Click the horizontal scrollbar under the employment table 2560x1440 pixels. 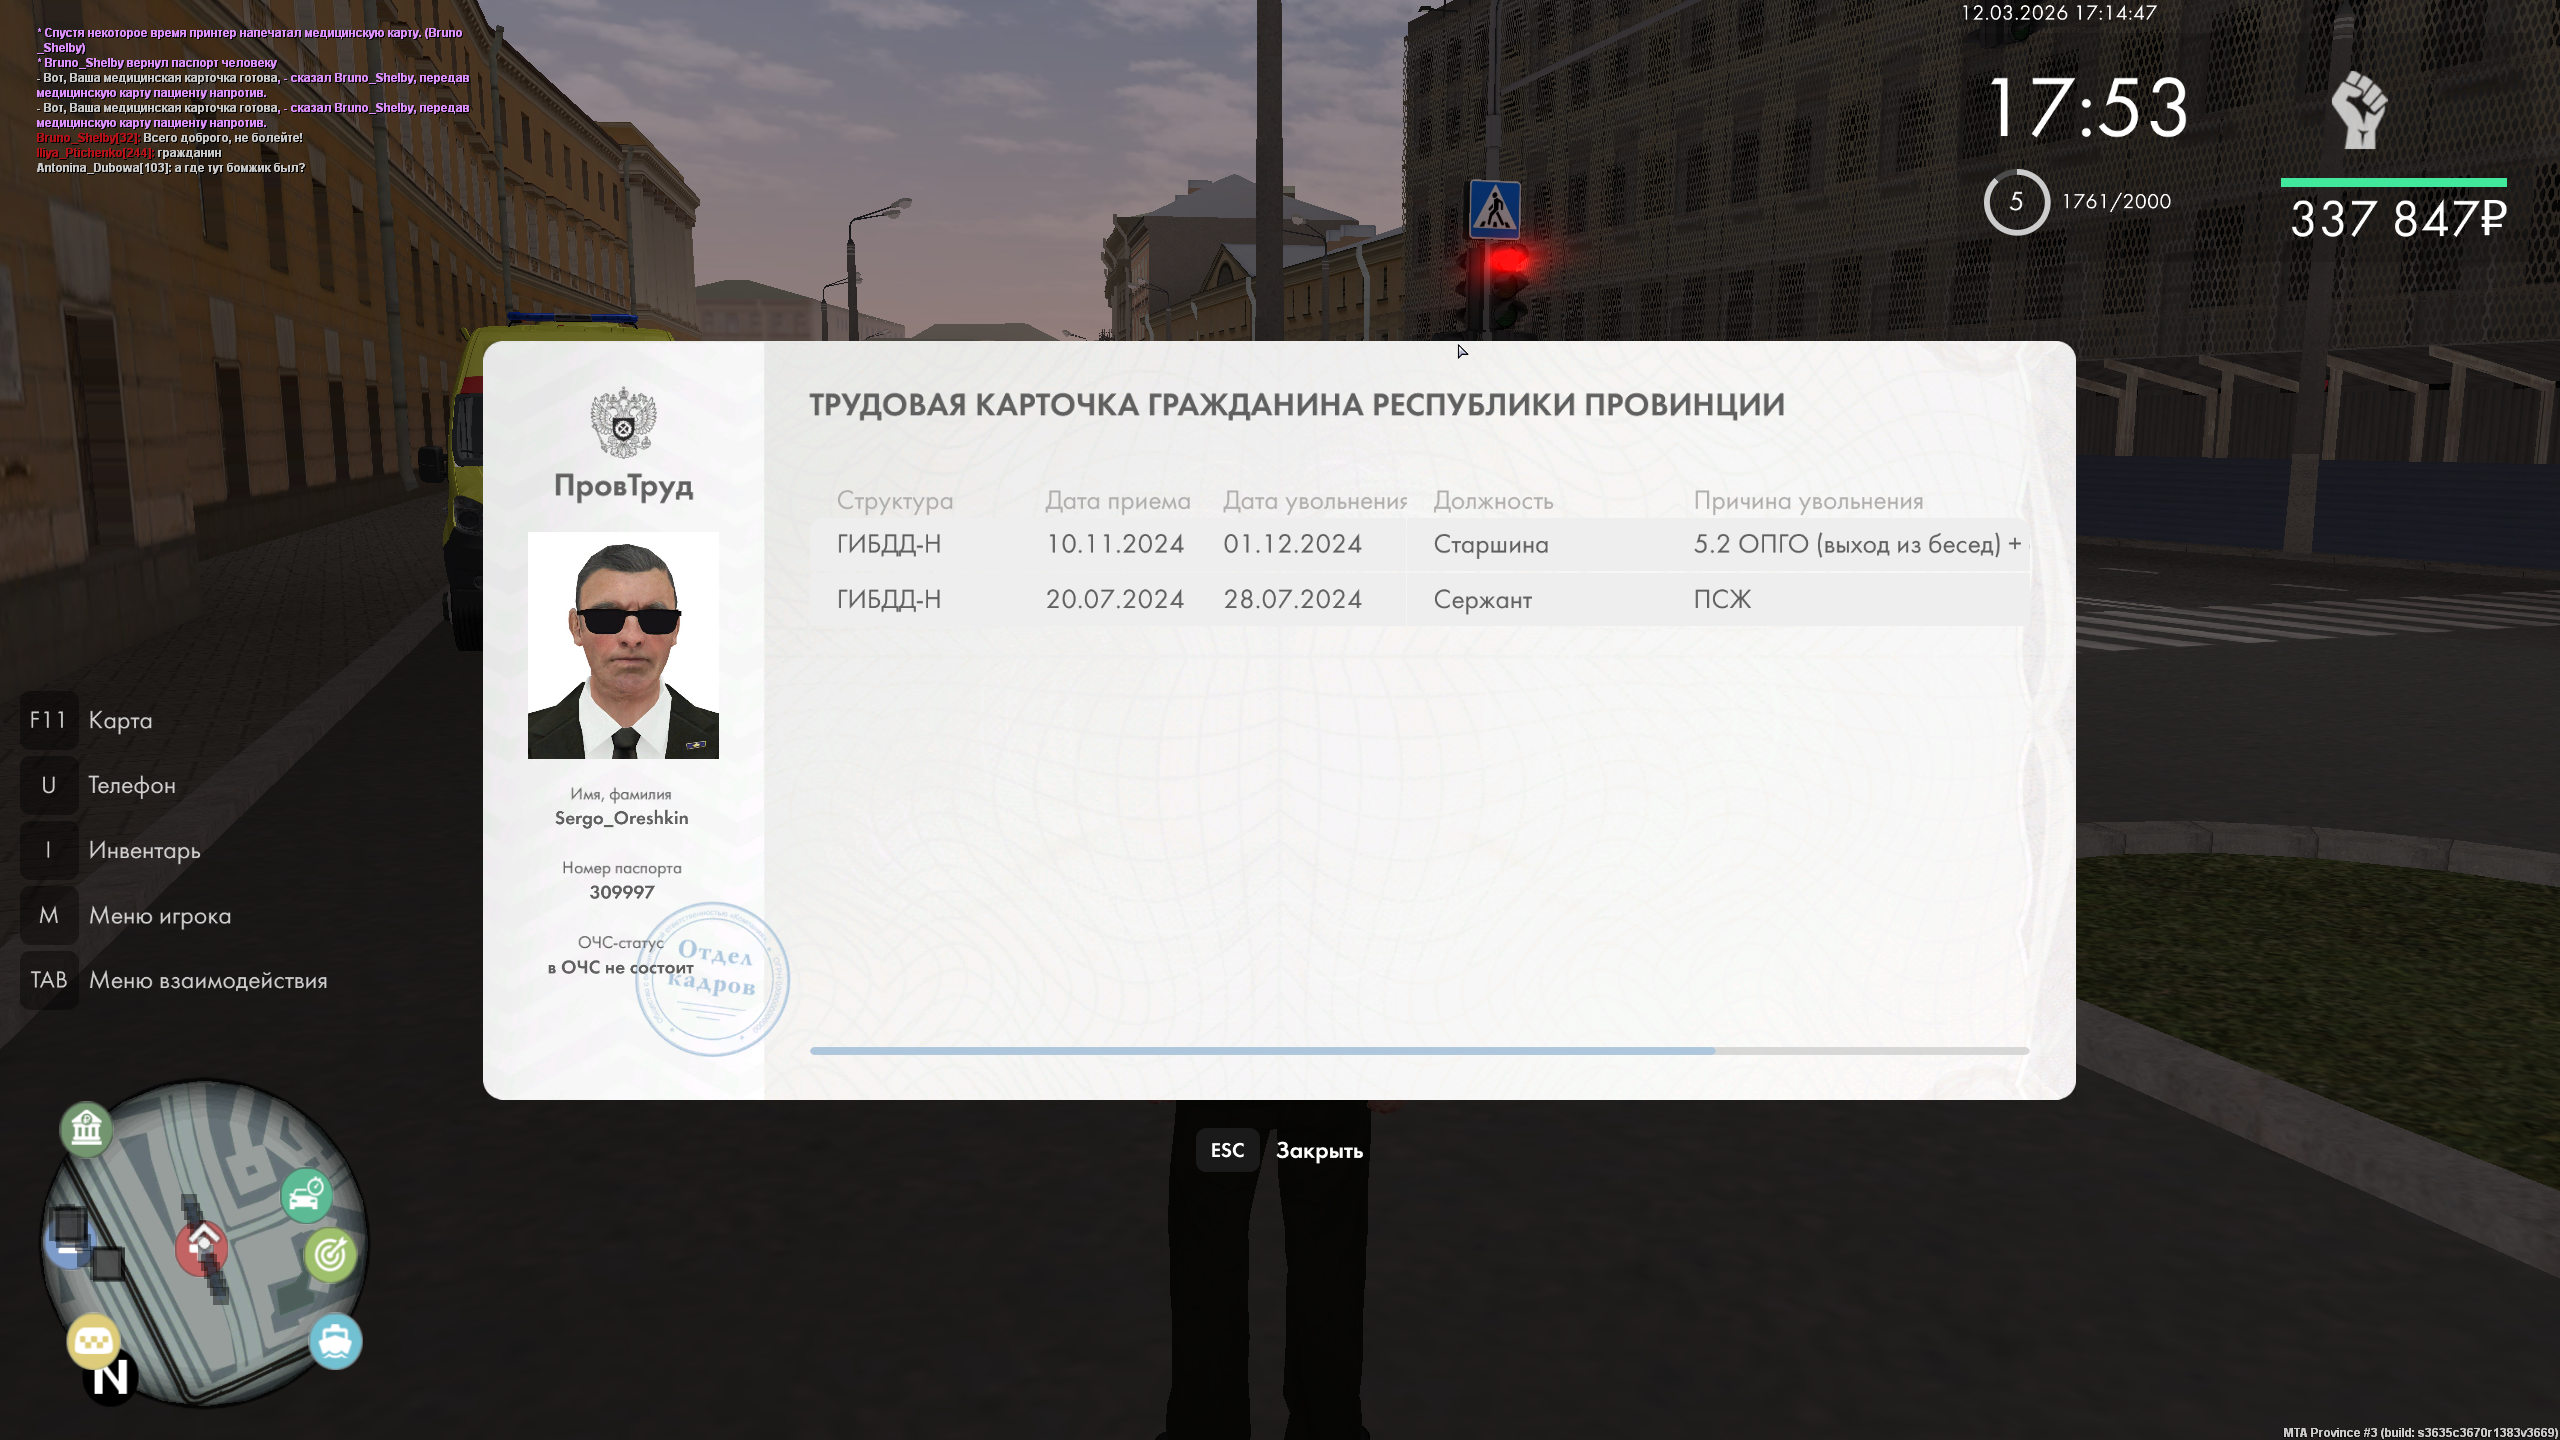(x=1262, y=1051)
